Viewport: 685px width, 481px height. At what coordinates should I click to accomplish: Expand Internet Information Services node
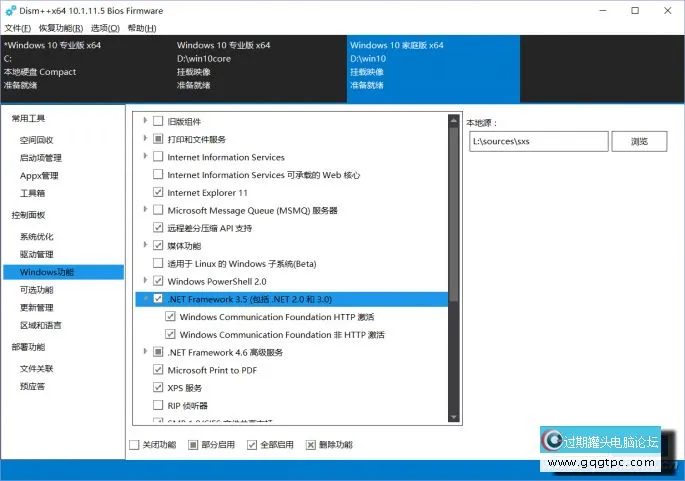tap(145, 157)
